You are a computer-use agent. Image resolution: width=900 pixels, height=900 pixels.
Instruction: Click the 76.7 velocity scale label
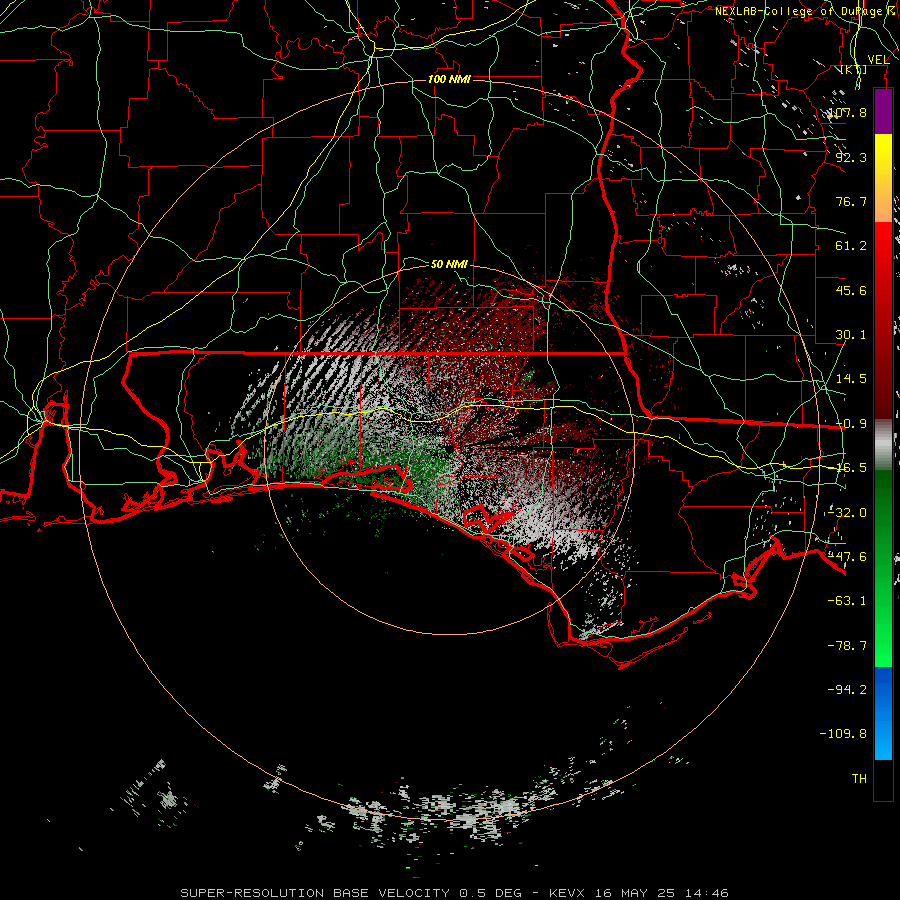pyautogui.click(x=851, y=201)
